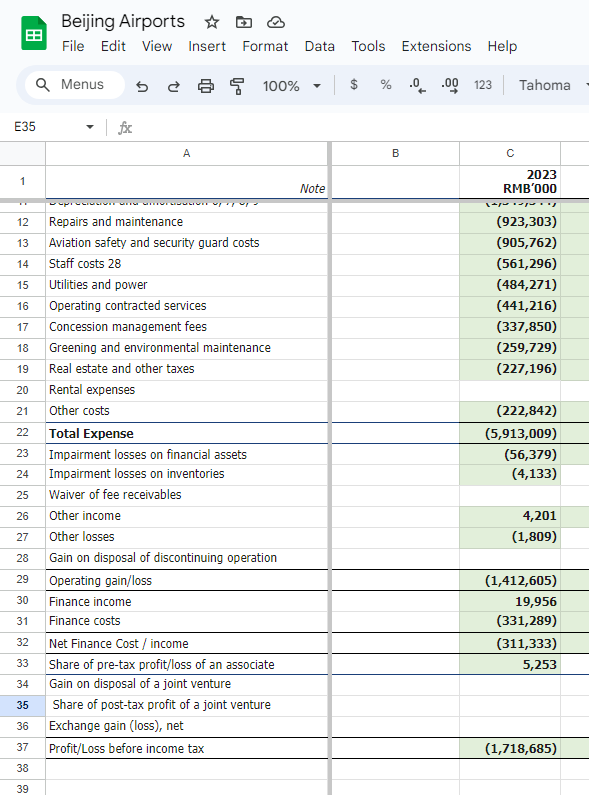
Task: Check cloud save status icon
Action: [276, 22]
